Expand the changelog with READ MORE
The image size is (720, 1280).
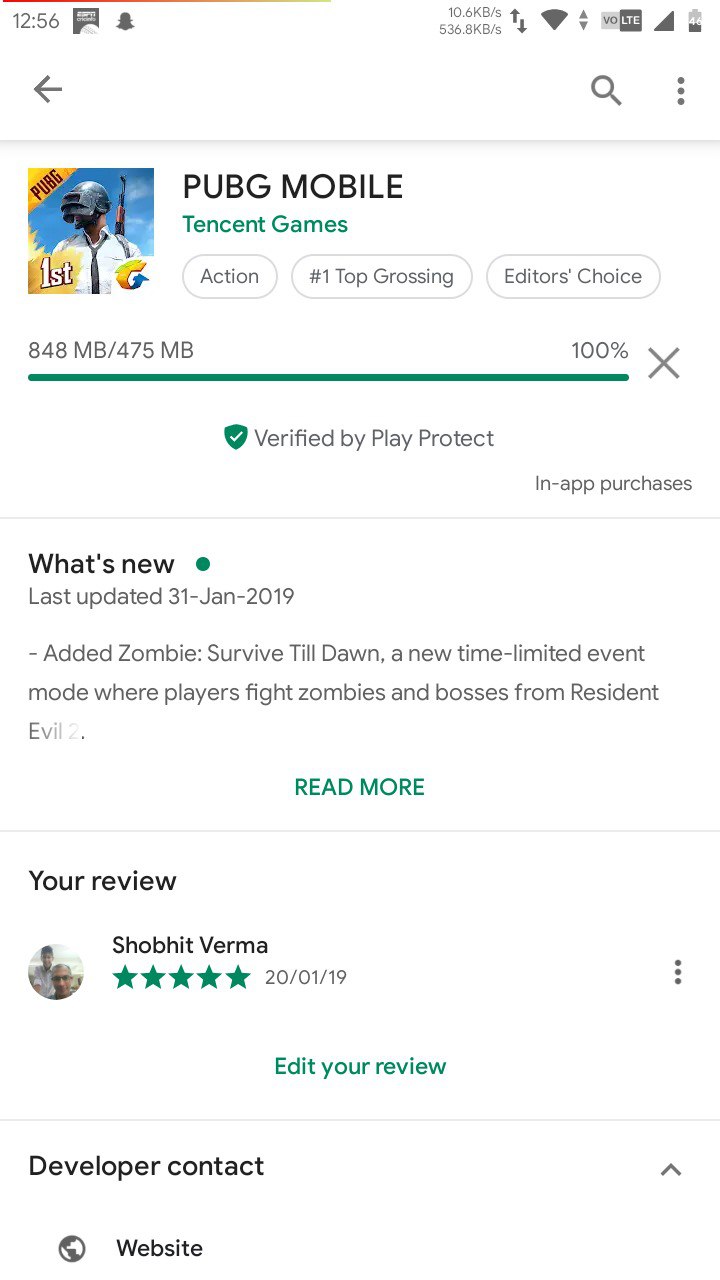359,787
